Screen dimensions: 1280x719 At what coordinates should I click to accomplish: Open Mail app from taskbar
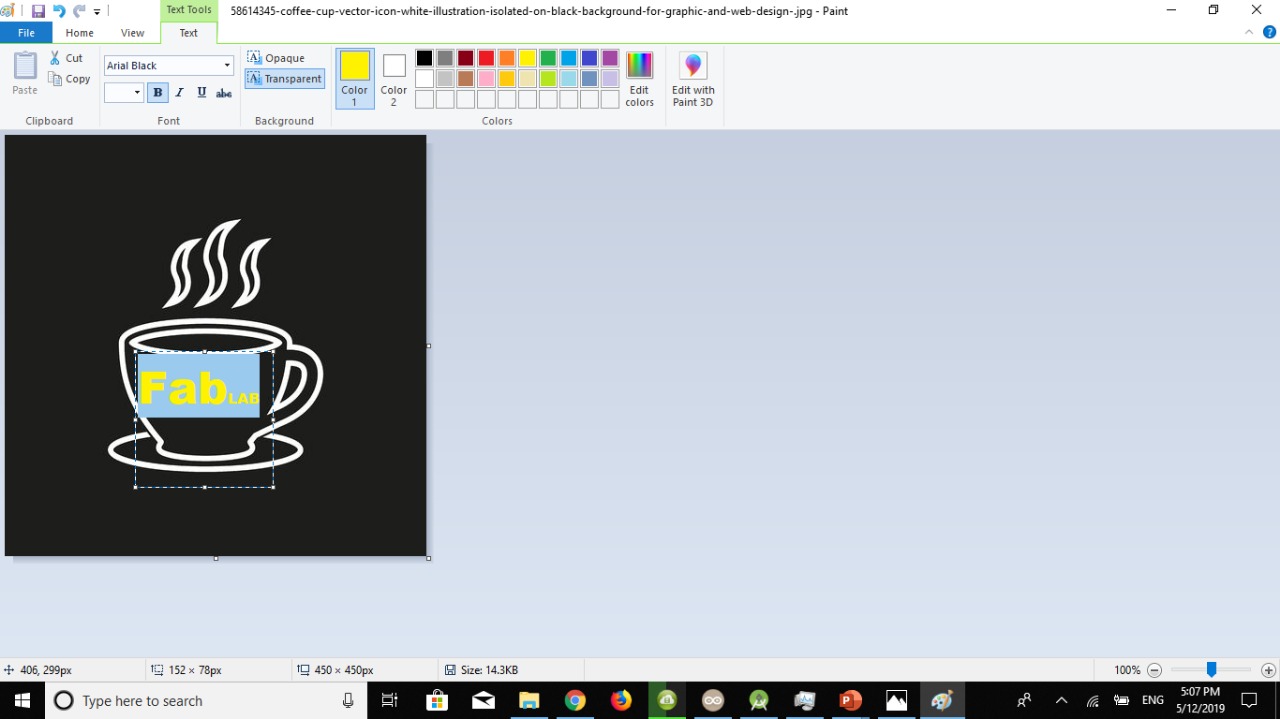click(x=483, y=700)
